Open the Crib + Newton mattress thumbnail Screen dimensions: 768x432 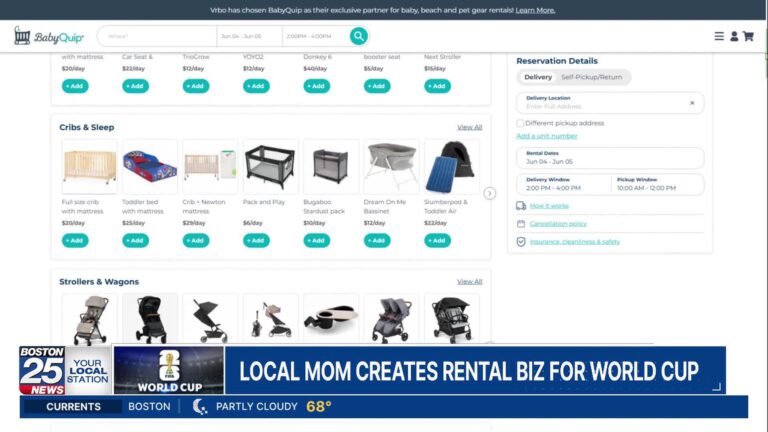coord(210,167)
